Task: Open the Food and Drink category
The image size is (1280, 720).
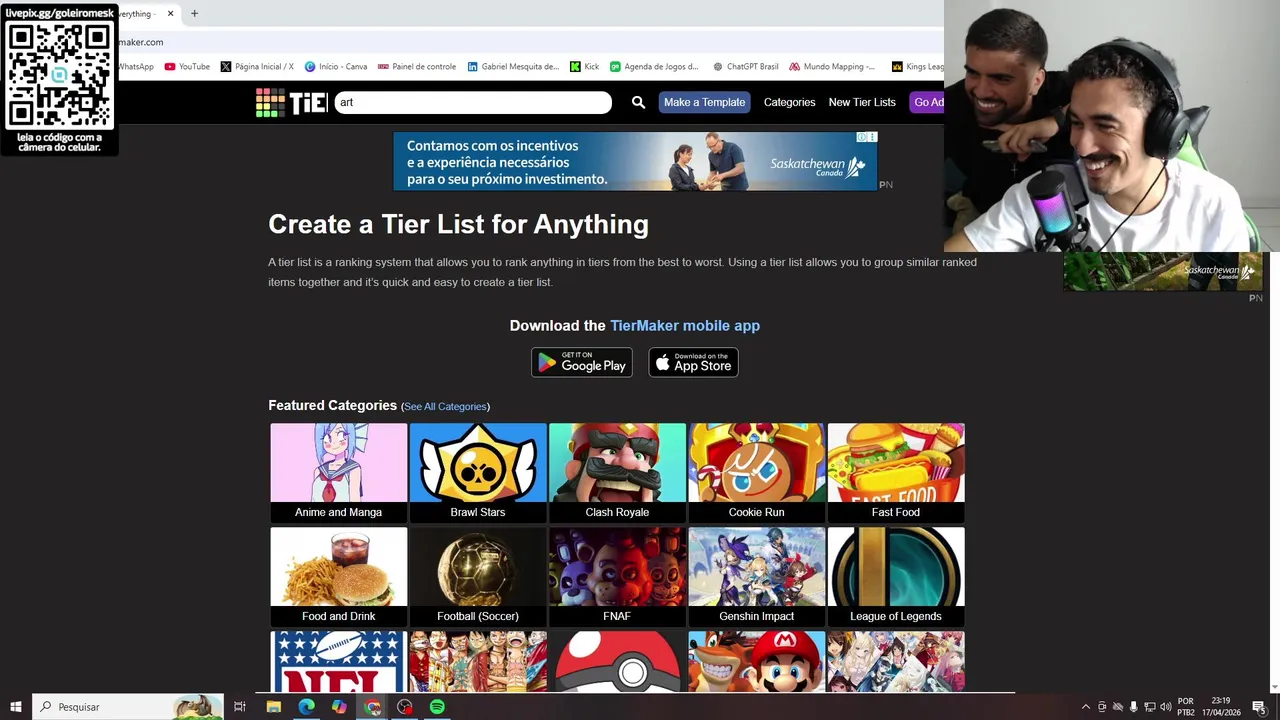Action: click(339, 577)
